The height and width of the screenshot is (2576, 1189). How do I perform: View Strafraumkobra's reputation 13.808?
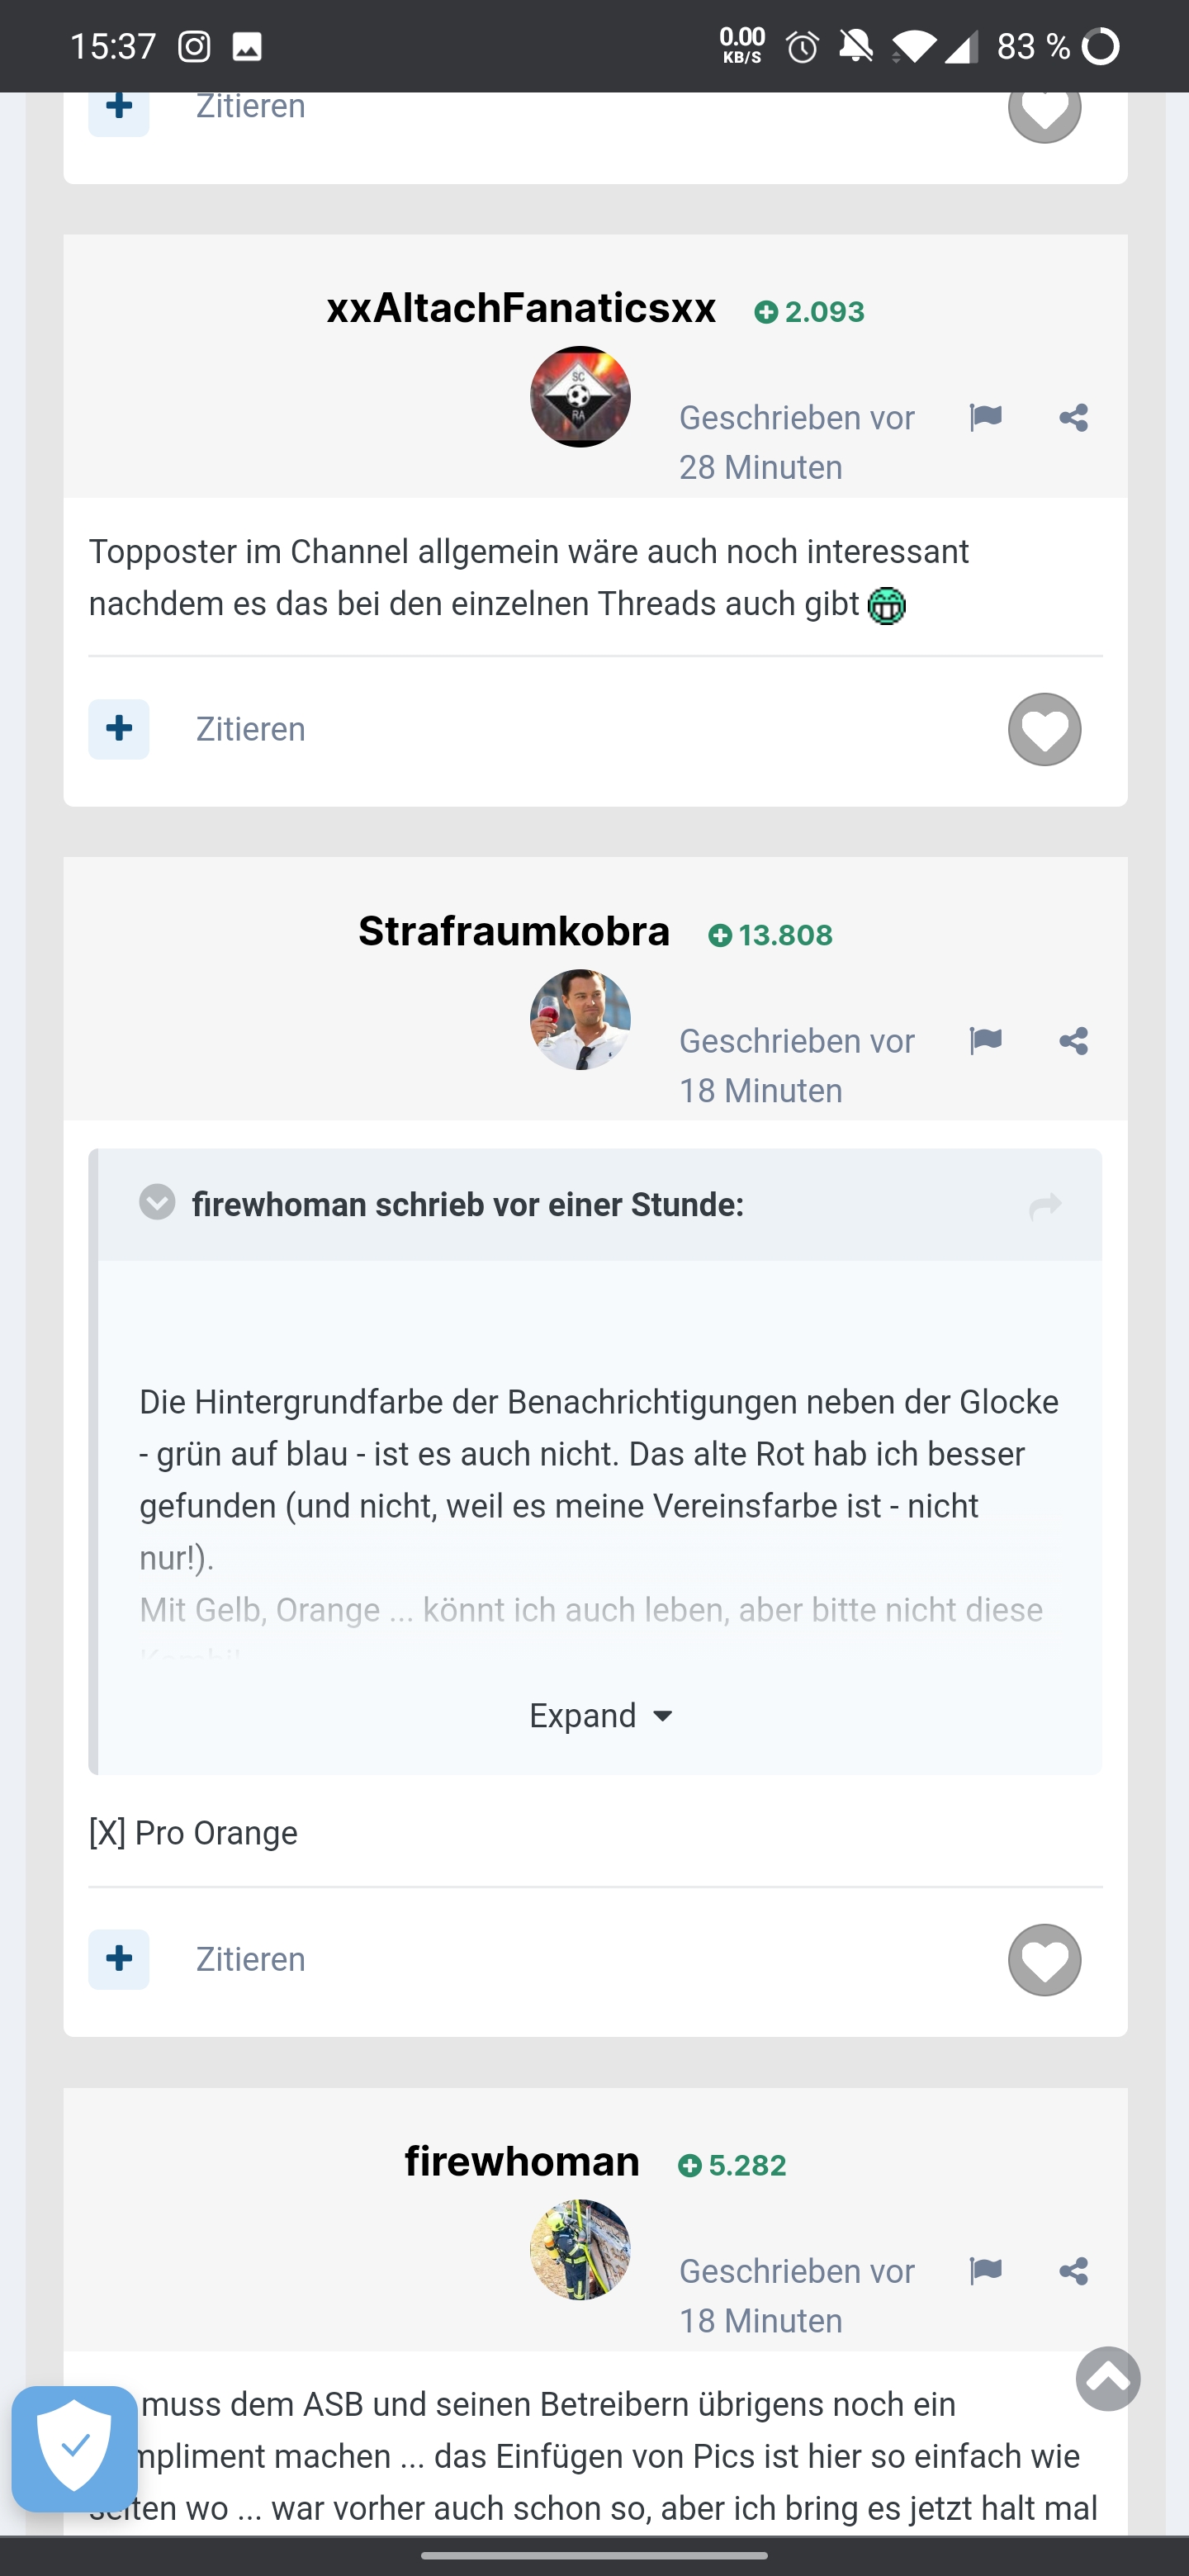coord(770,935)
